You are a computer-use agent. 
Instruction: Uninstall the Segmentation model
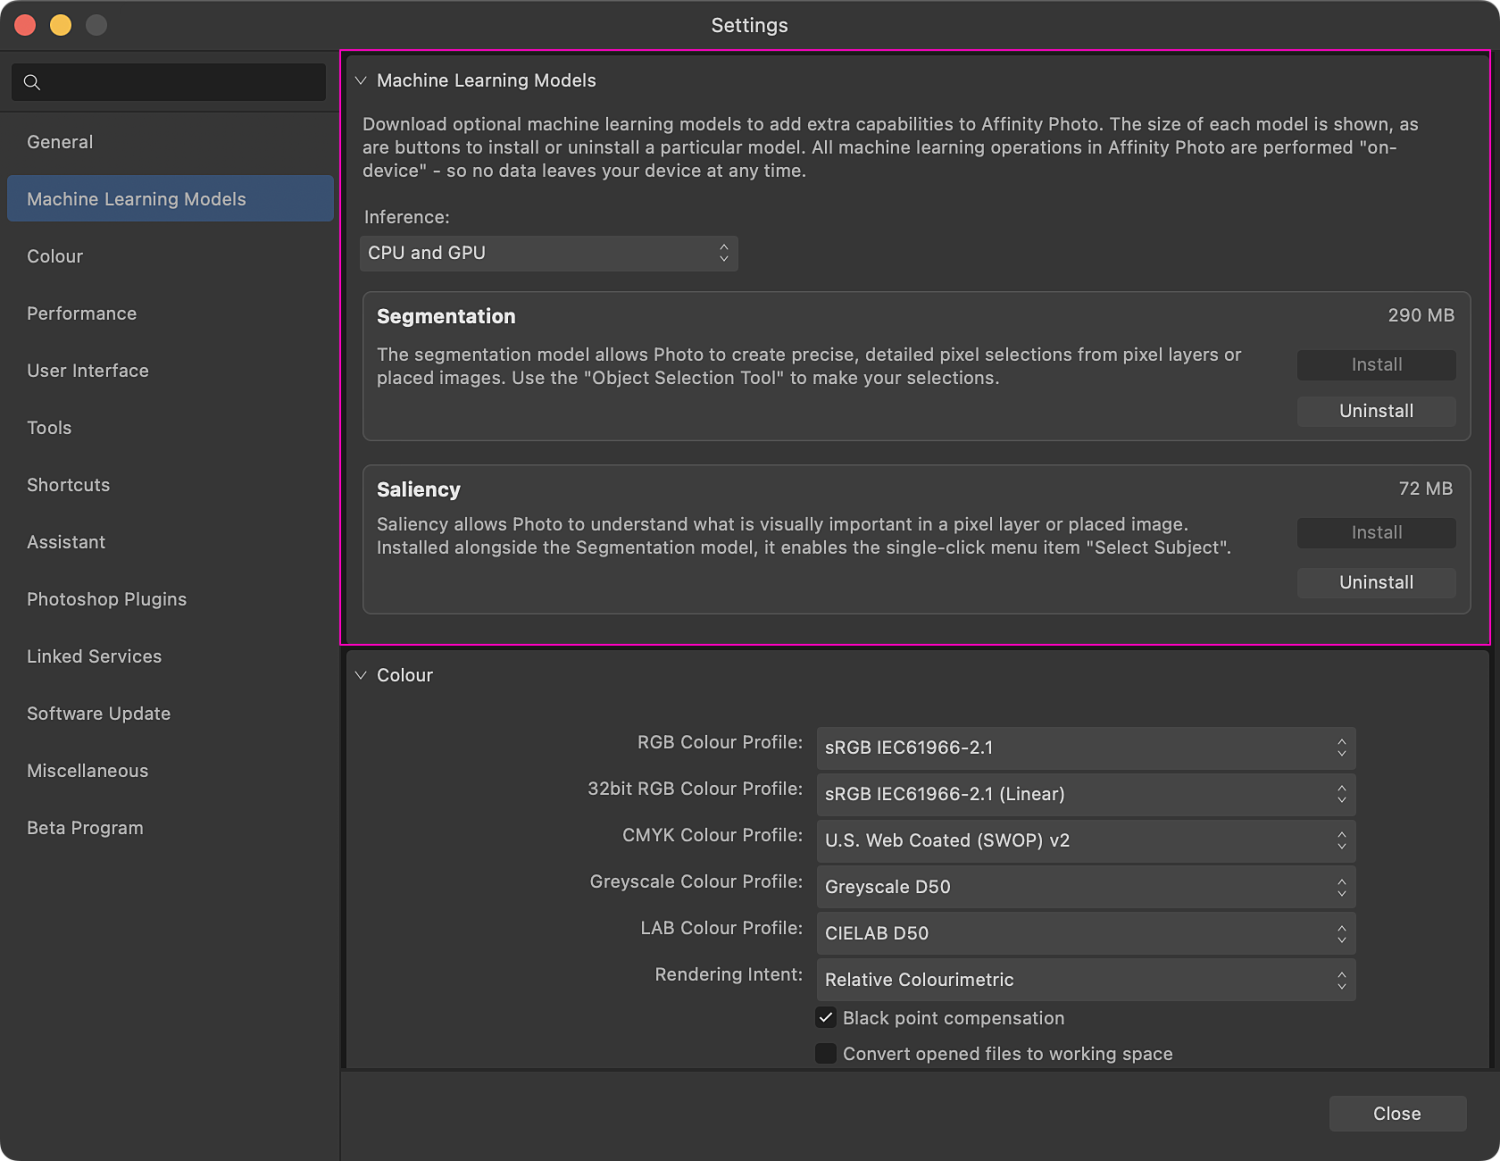pyautogui.click(x=1376, y=411)
